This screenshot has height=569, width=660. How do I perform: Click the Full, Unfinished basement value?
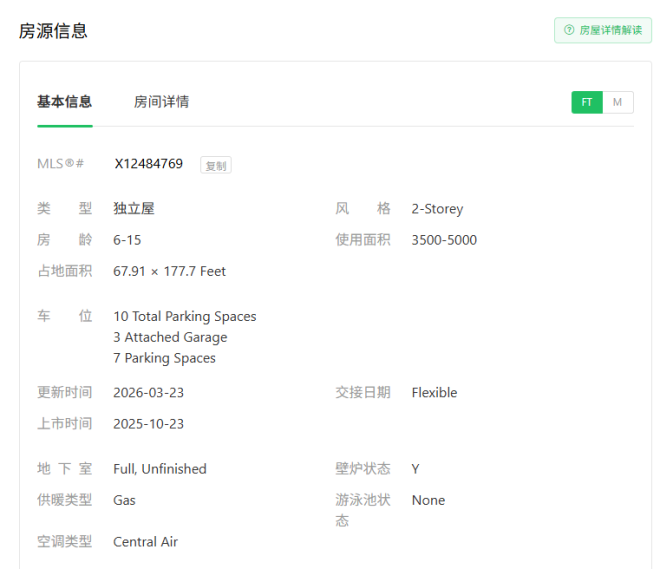click(x=160, y=469)
